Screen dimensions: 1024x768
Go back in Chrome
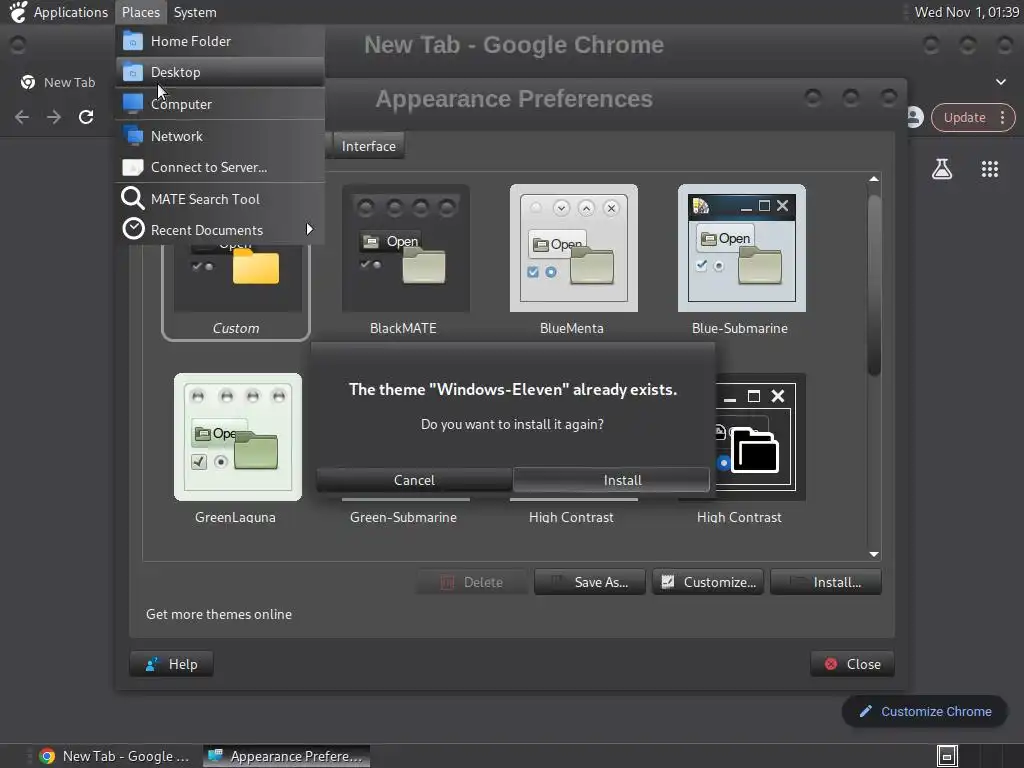[x=22, y=117]
